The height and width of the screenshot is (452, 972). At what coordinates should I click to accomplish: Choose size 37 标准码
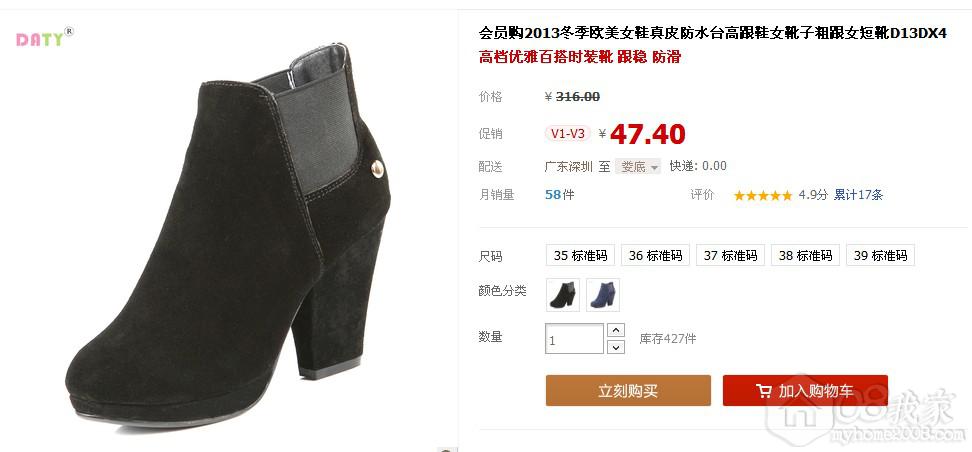(x=730, y=255)
